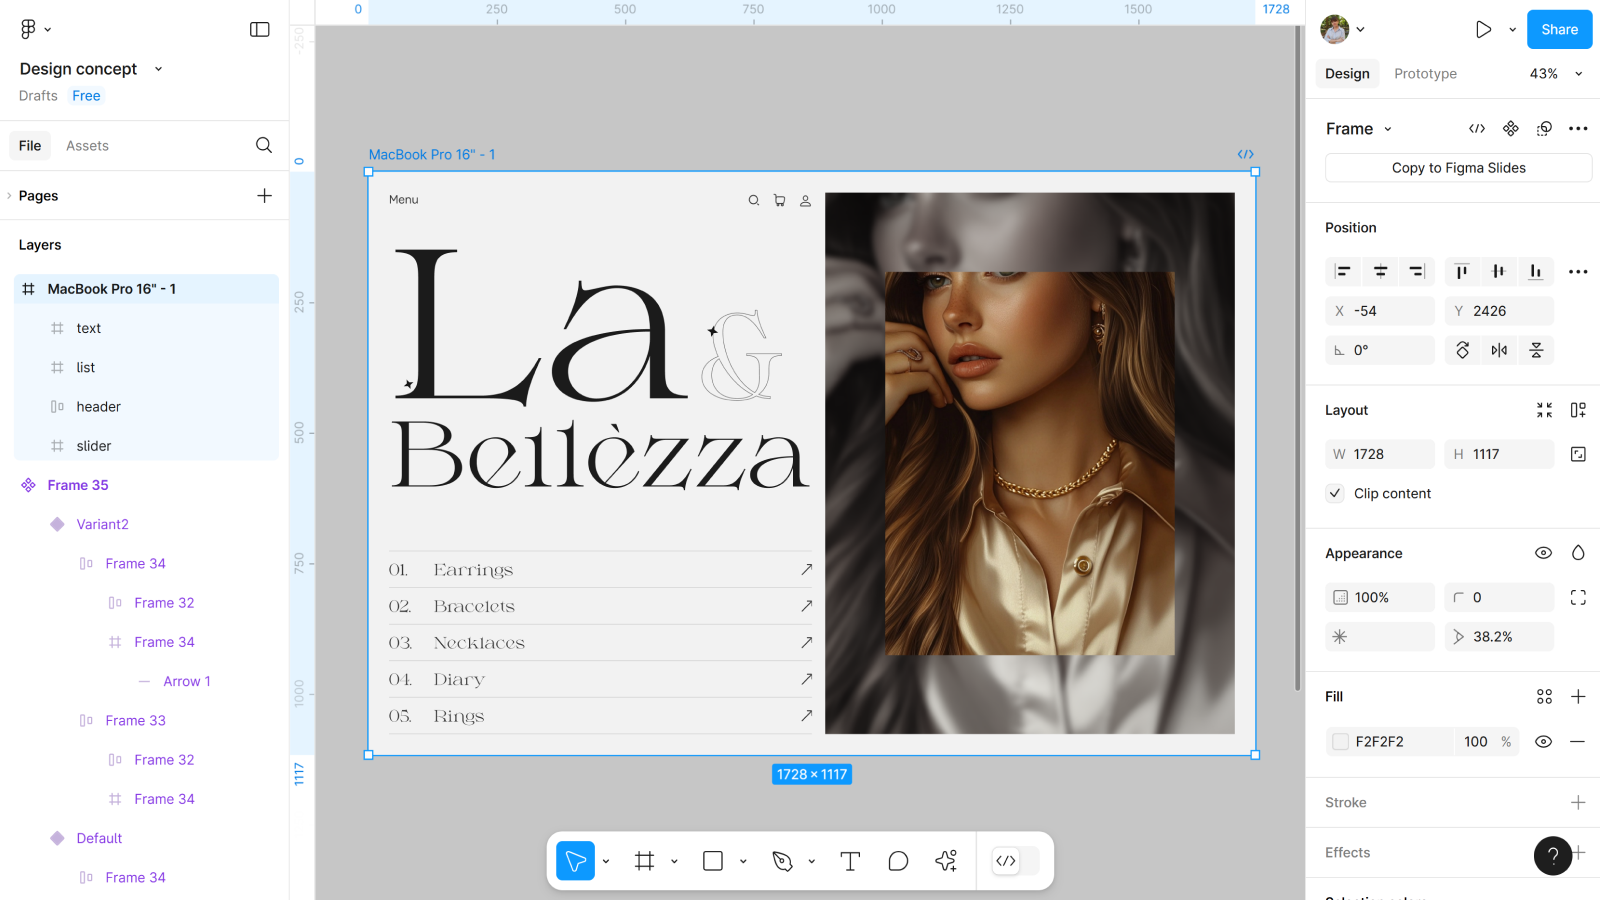This screenshot has height=900, width=1600.
Task: Pick the Rectangle shape tool
Action: coord(713,861)
